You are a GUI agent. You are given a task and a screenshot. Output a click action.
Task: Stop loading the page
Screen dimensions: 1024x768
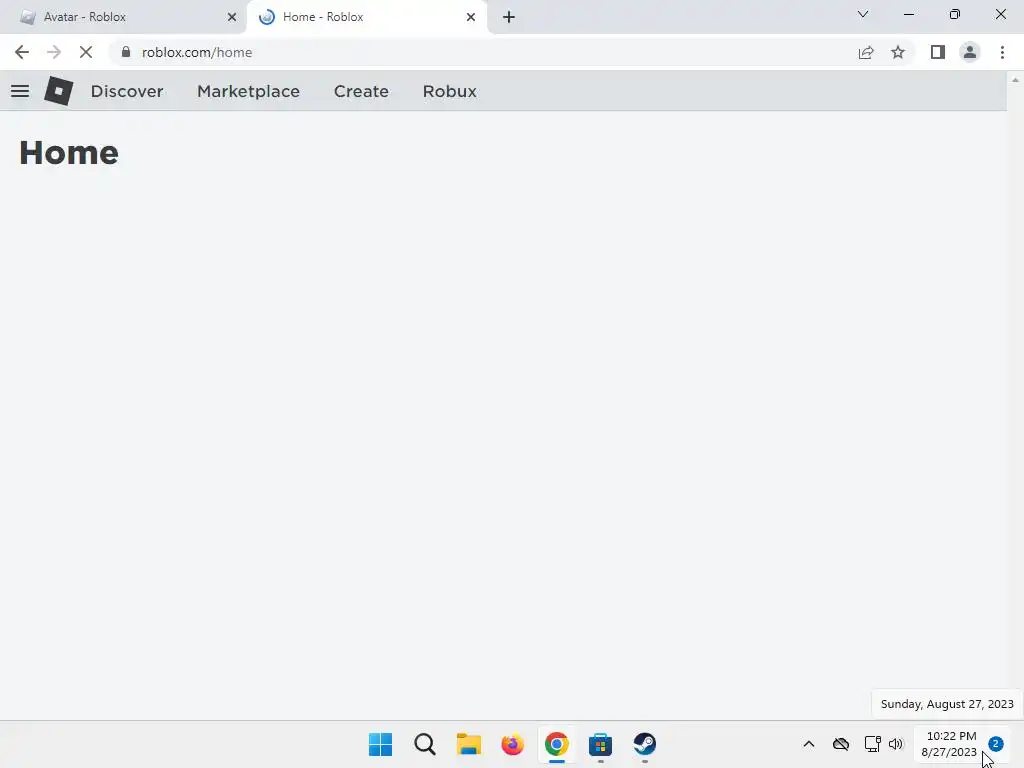(86, 52)
